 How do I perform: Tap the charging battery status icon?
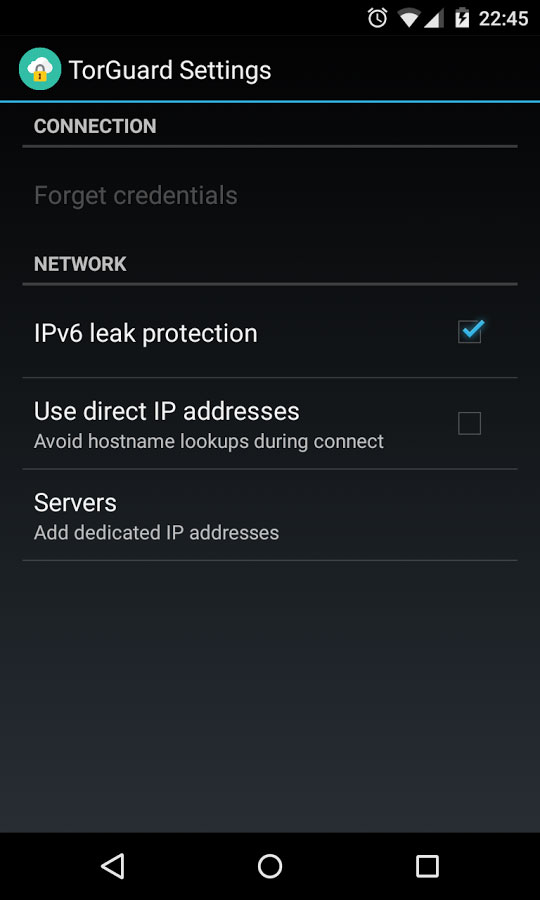(x=461, y=18)
